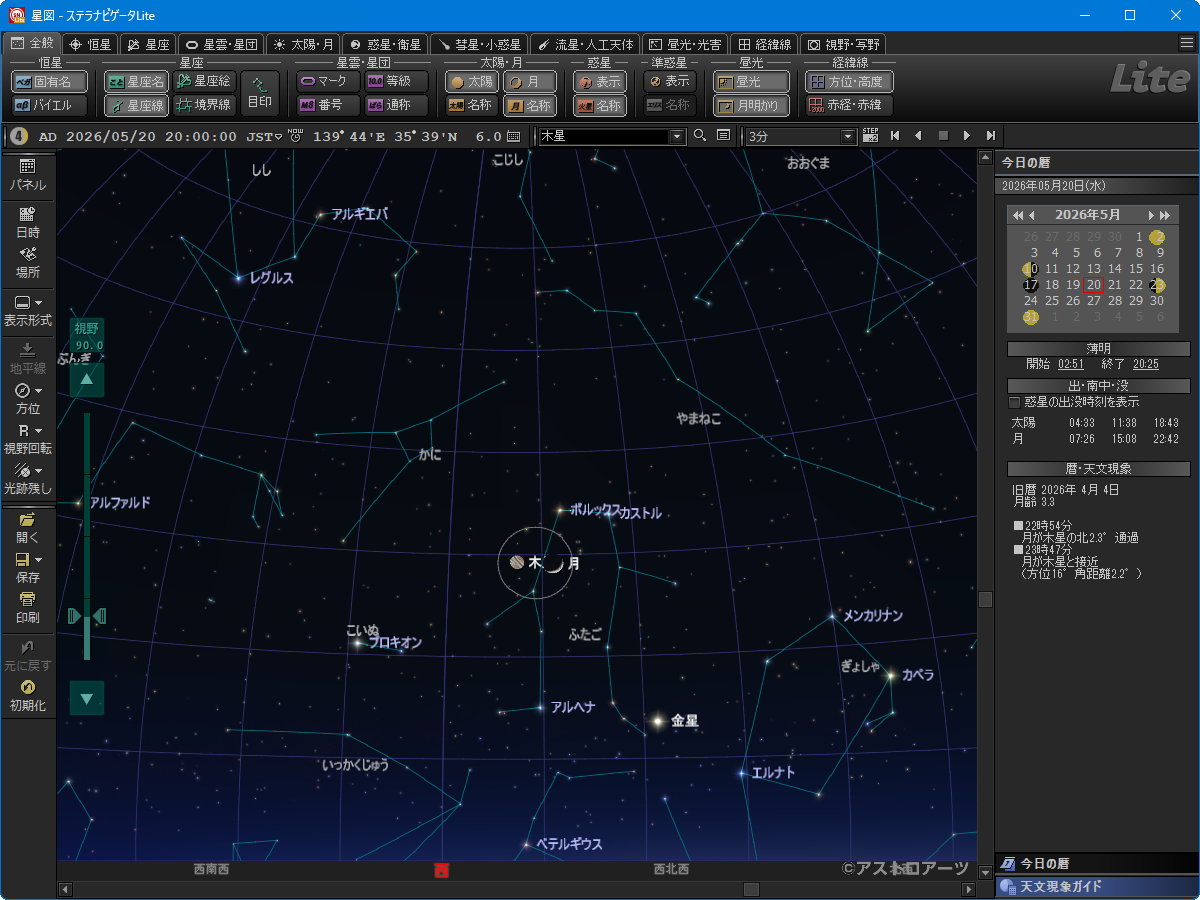Toggle 方位・高度 grid lines

coord(849,82)
